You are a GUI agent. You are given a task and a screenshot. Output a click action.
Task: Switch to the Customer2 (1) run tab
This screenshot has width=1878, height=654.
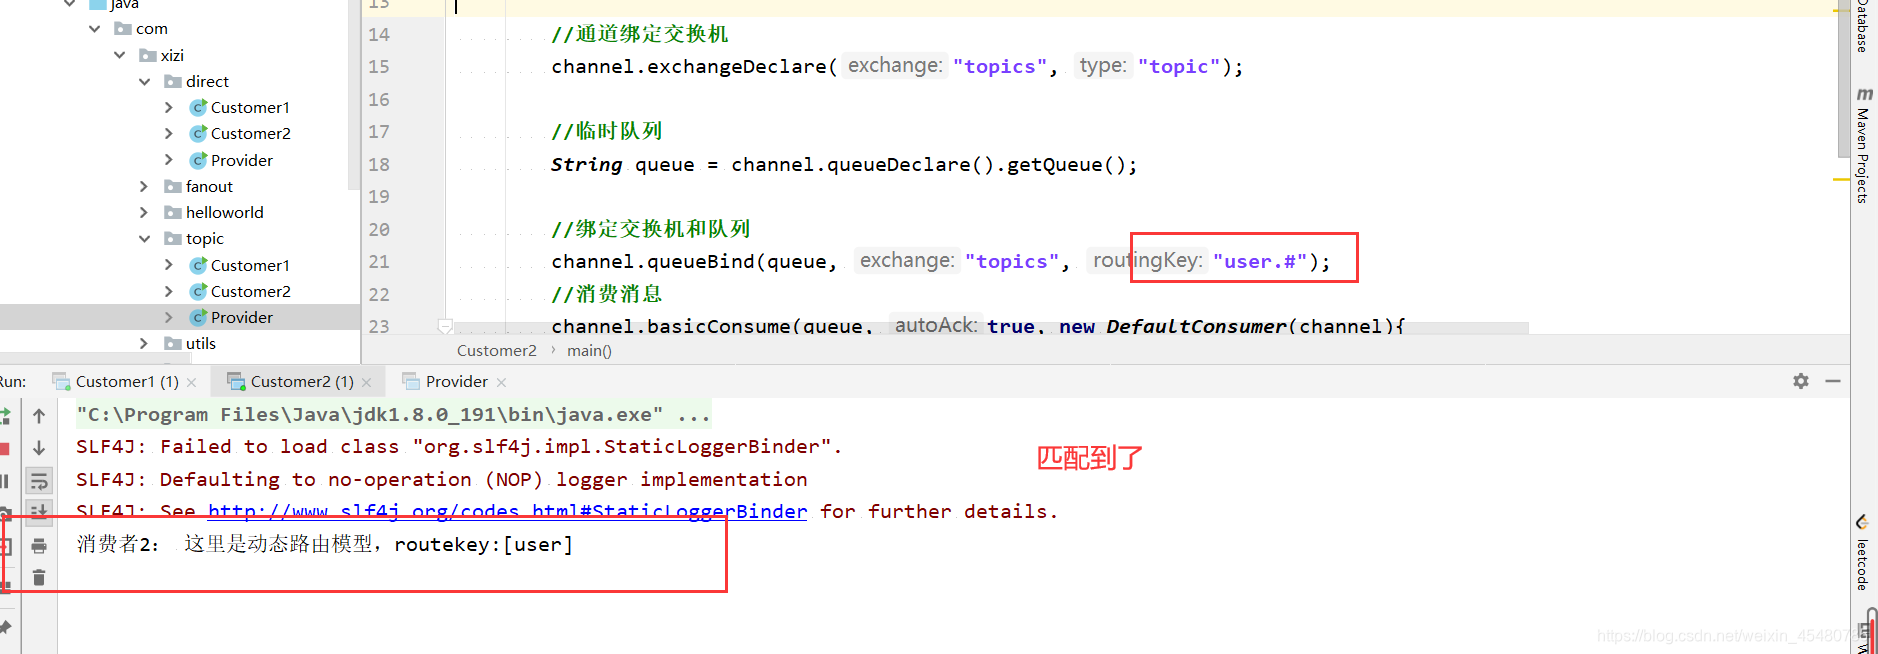point(300,381)
